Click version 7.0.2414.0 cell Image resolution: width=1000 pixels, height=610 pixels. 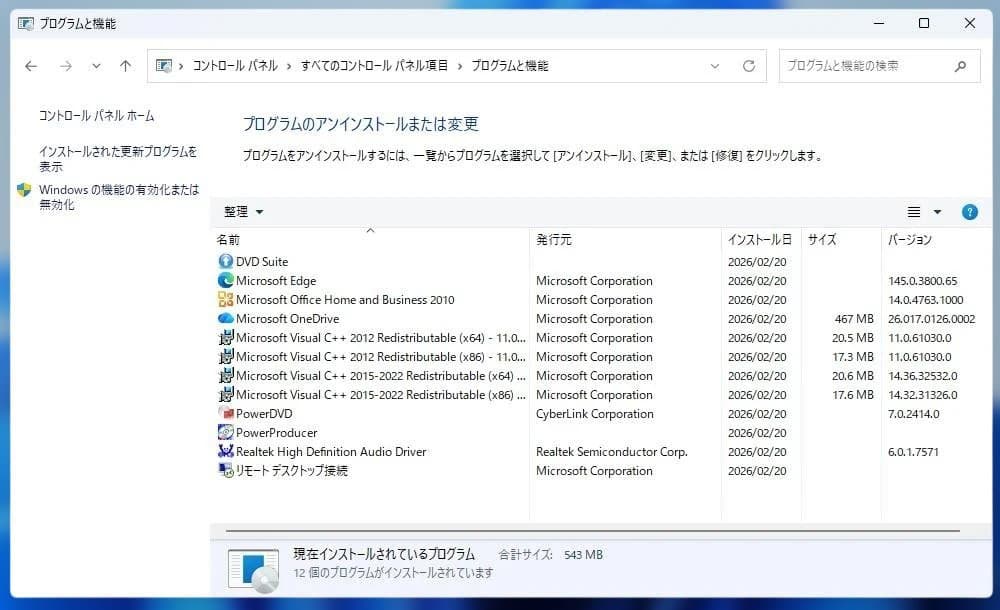pos(913,413)
